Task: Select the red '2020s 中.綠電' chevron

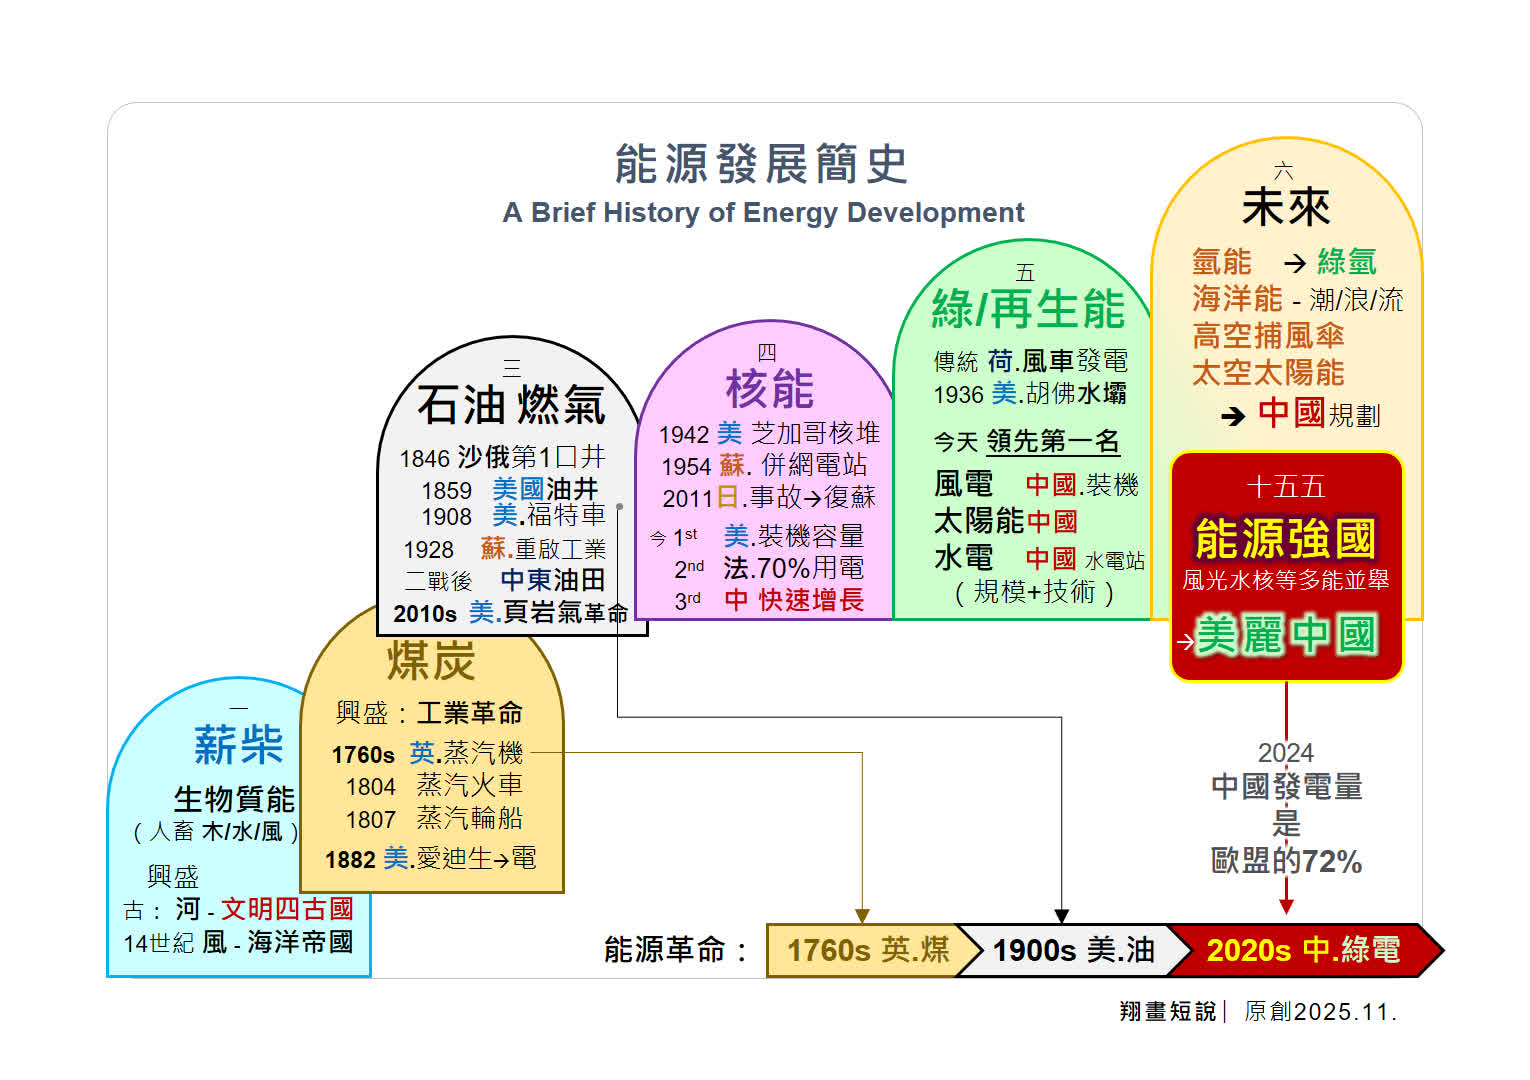Action: (1302, 950)
